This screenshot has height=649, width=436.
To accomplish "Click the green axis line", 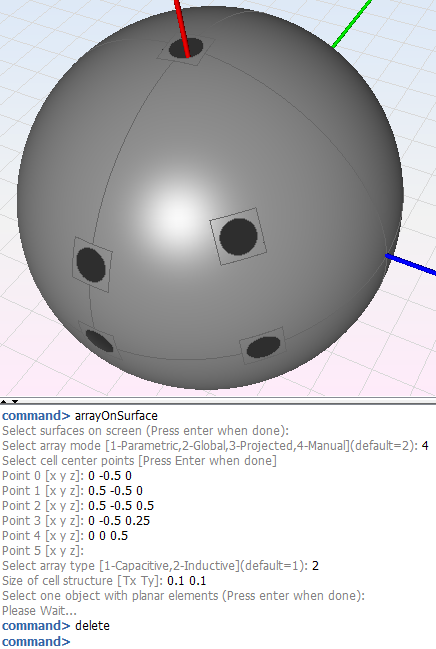I will 352,24.
